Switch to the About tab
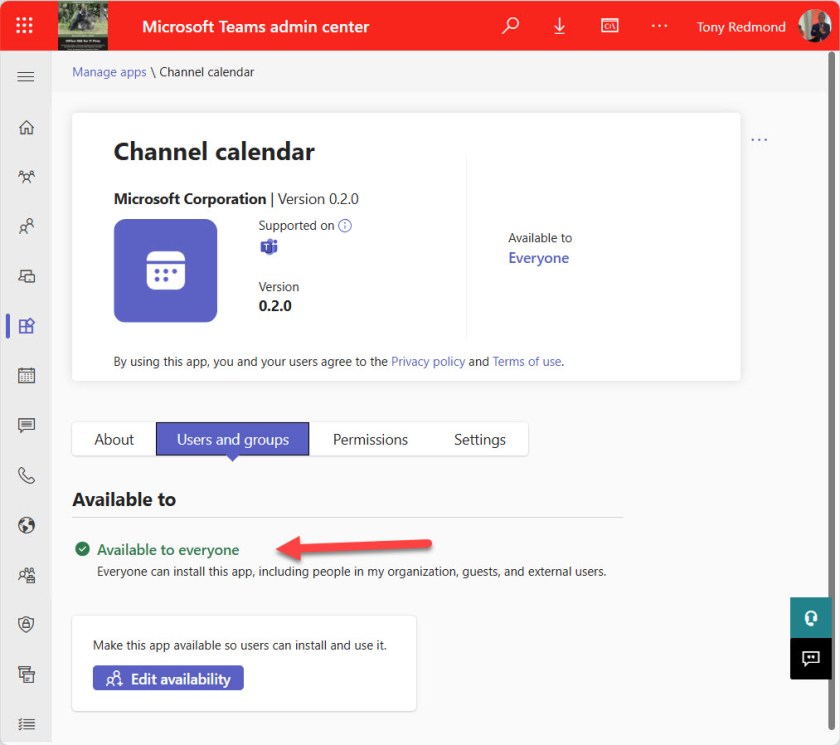840x745 pixels. pos(114,439)
